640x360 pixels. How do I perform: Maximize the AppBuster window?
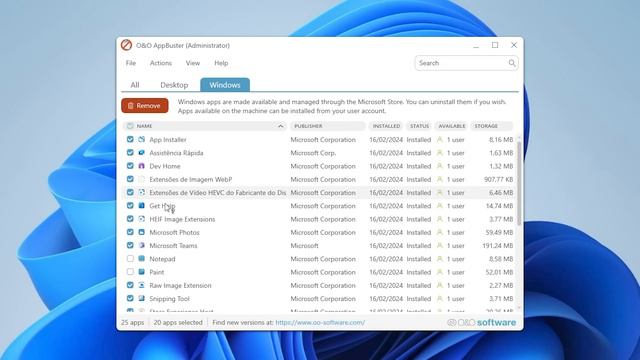[x=495, y=45]
